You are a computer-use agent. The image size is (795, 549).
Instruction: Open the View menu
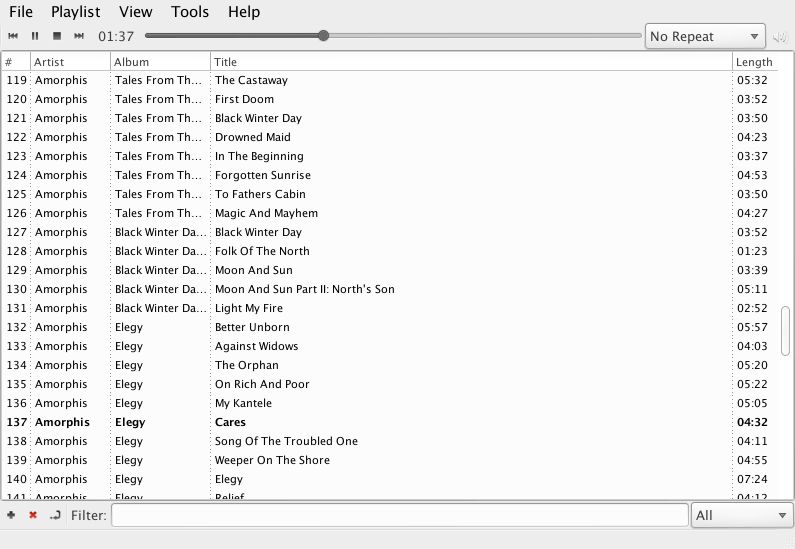(x=135, y=12)
